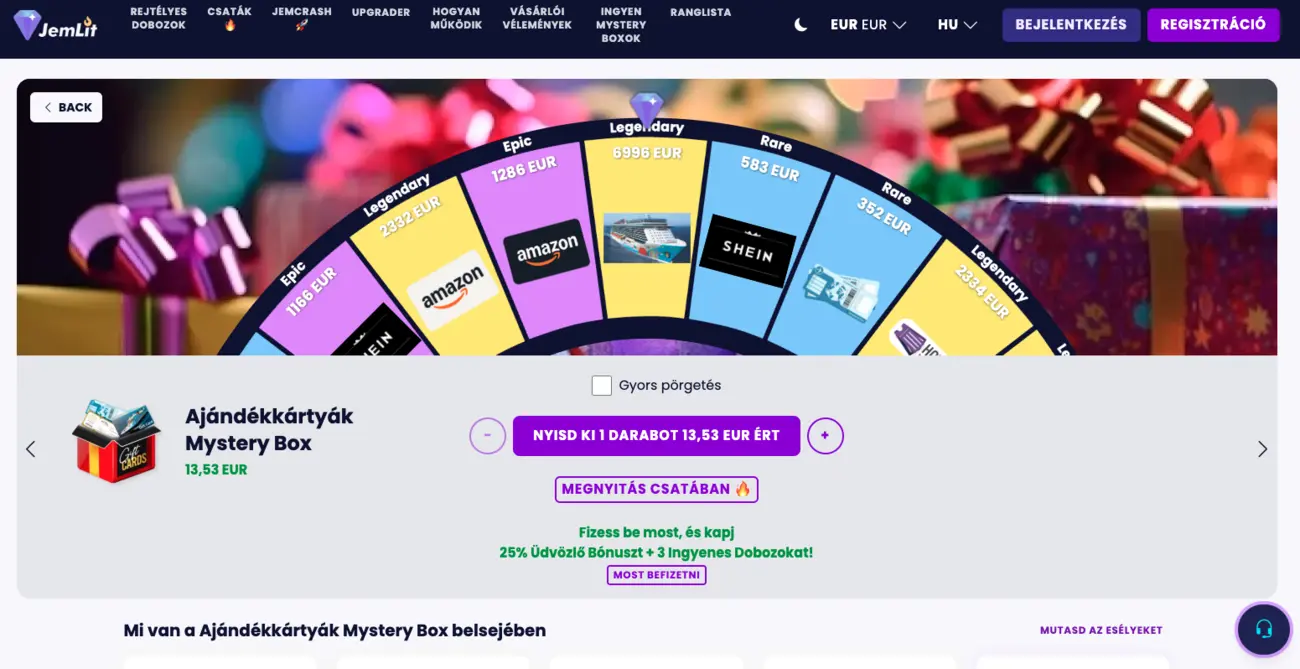Open the Upgrader menu item
Image resolution: width=1300 pixels, height=669 pixels.
pyautogui.click(x=381, y=12)
